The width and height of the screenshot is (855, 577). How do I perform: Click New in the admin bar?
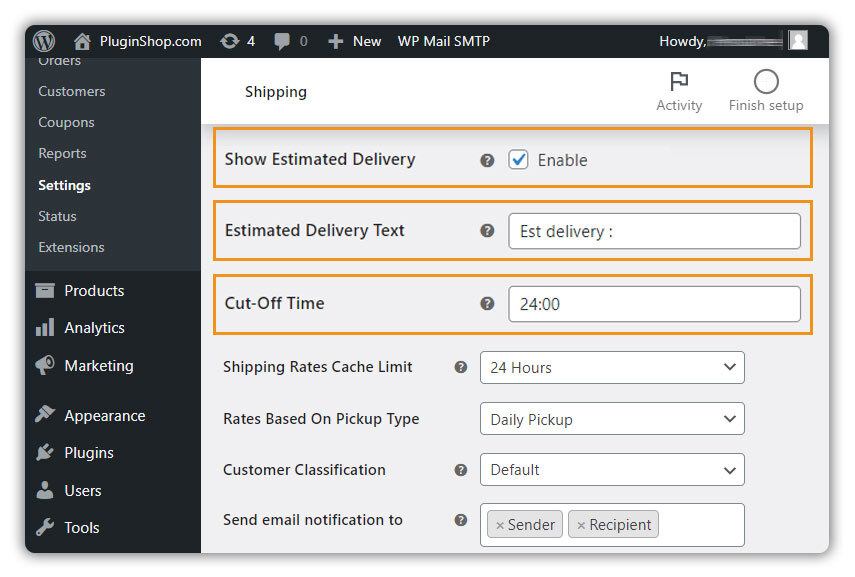(x=366, y=41)
